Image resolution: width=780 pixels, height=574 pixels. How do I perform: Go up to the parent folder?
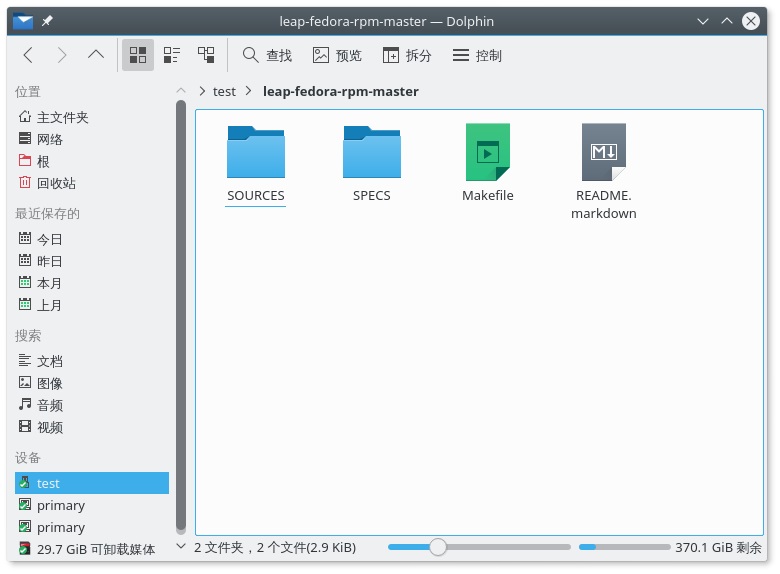click(x=96, y=55)
